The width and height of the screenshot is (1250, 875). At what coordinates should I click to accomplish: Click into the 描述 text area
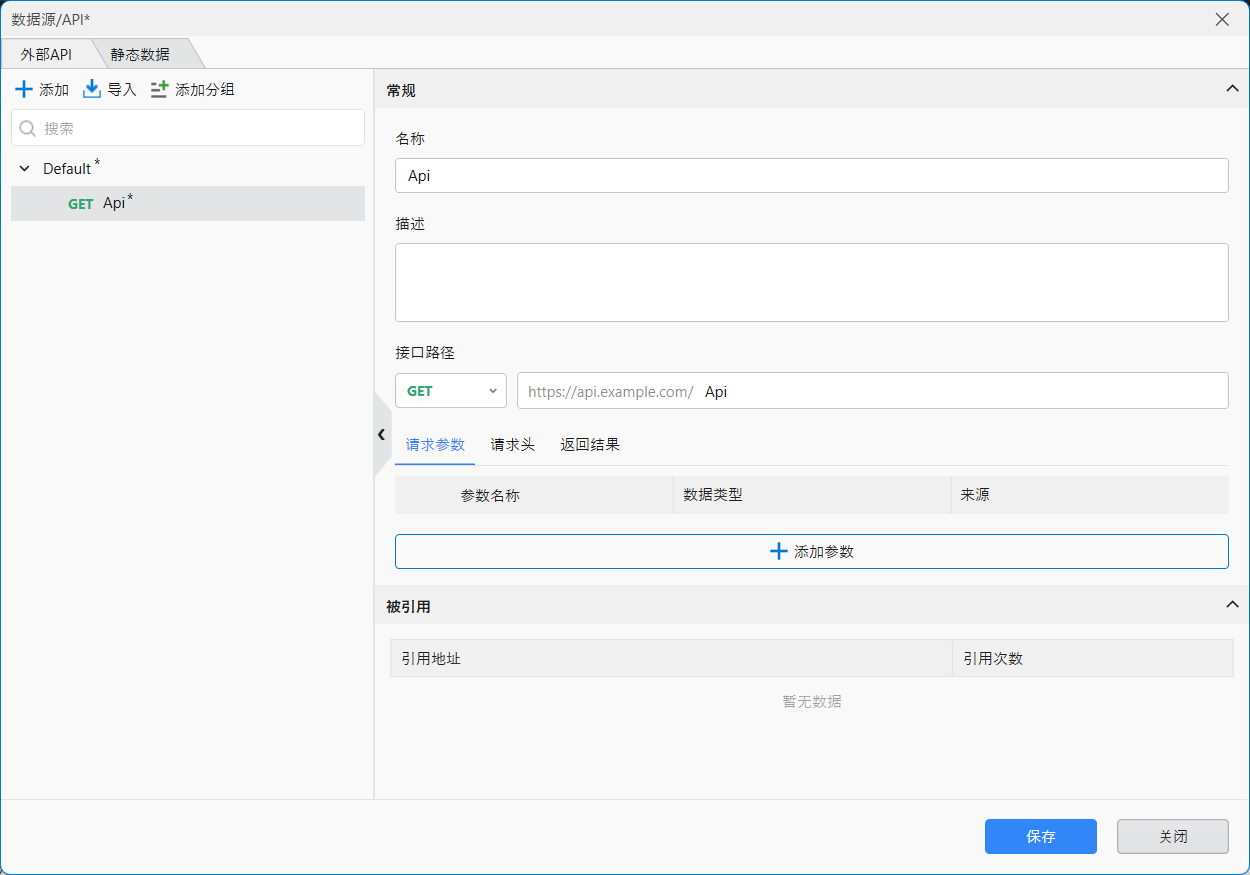pos(811,282)
